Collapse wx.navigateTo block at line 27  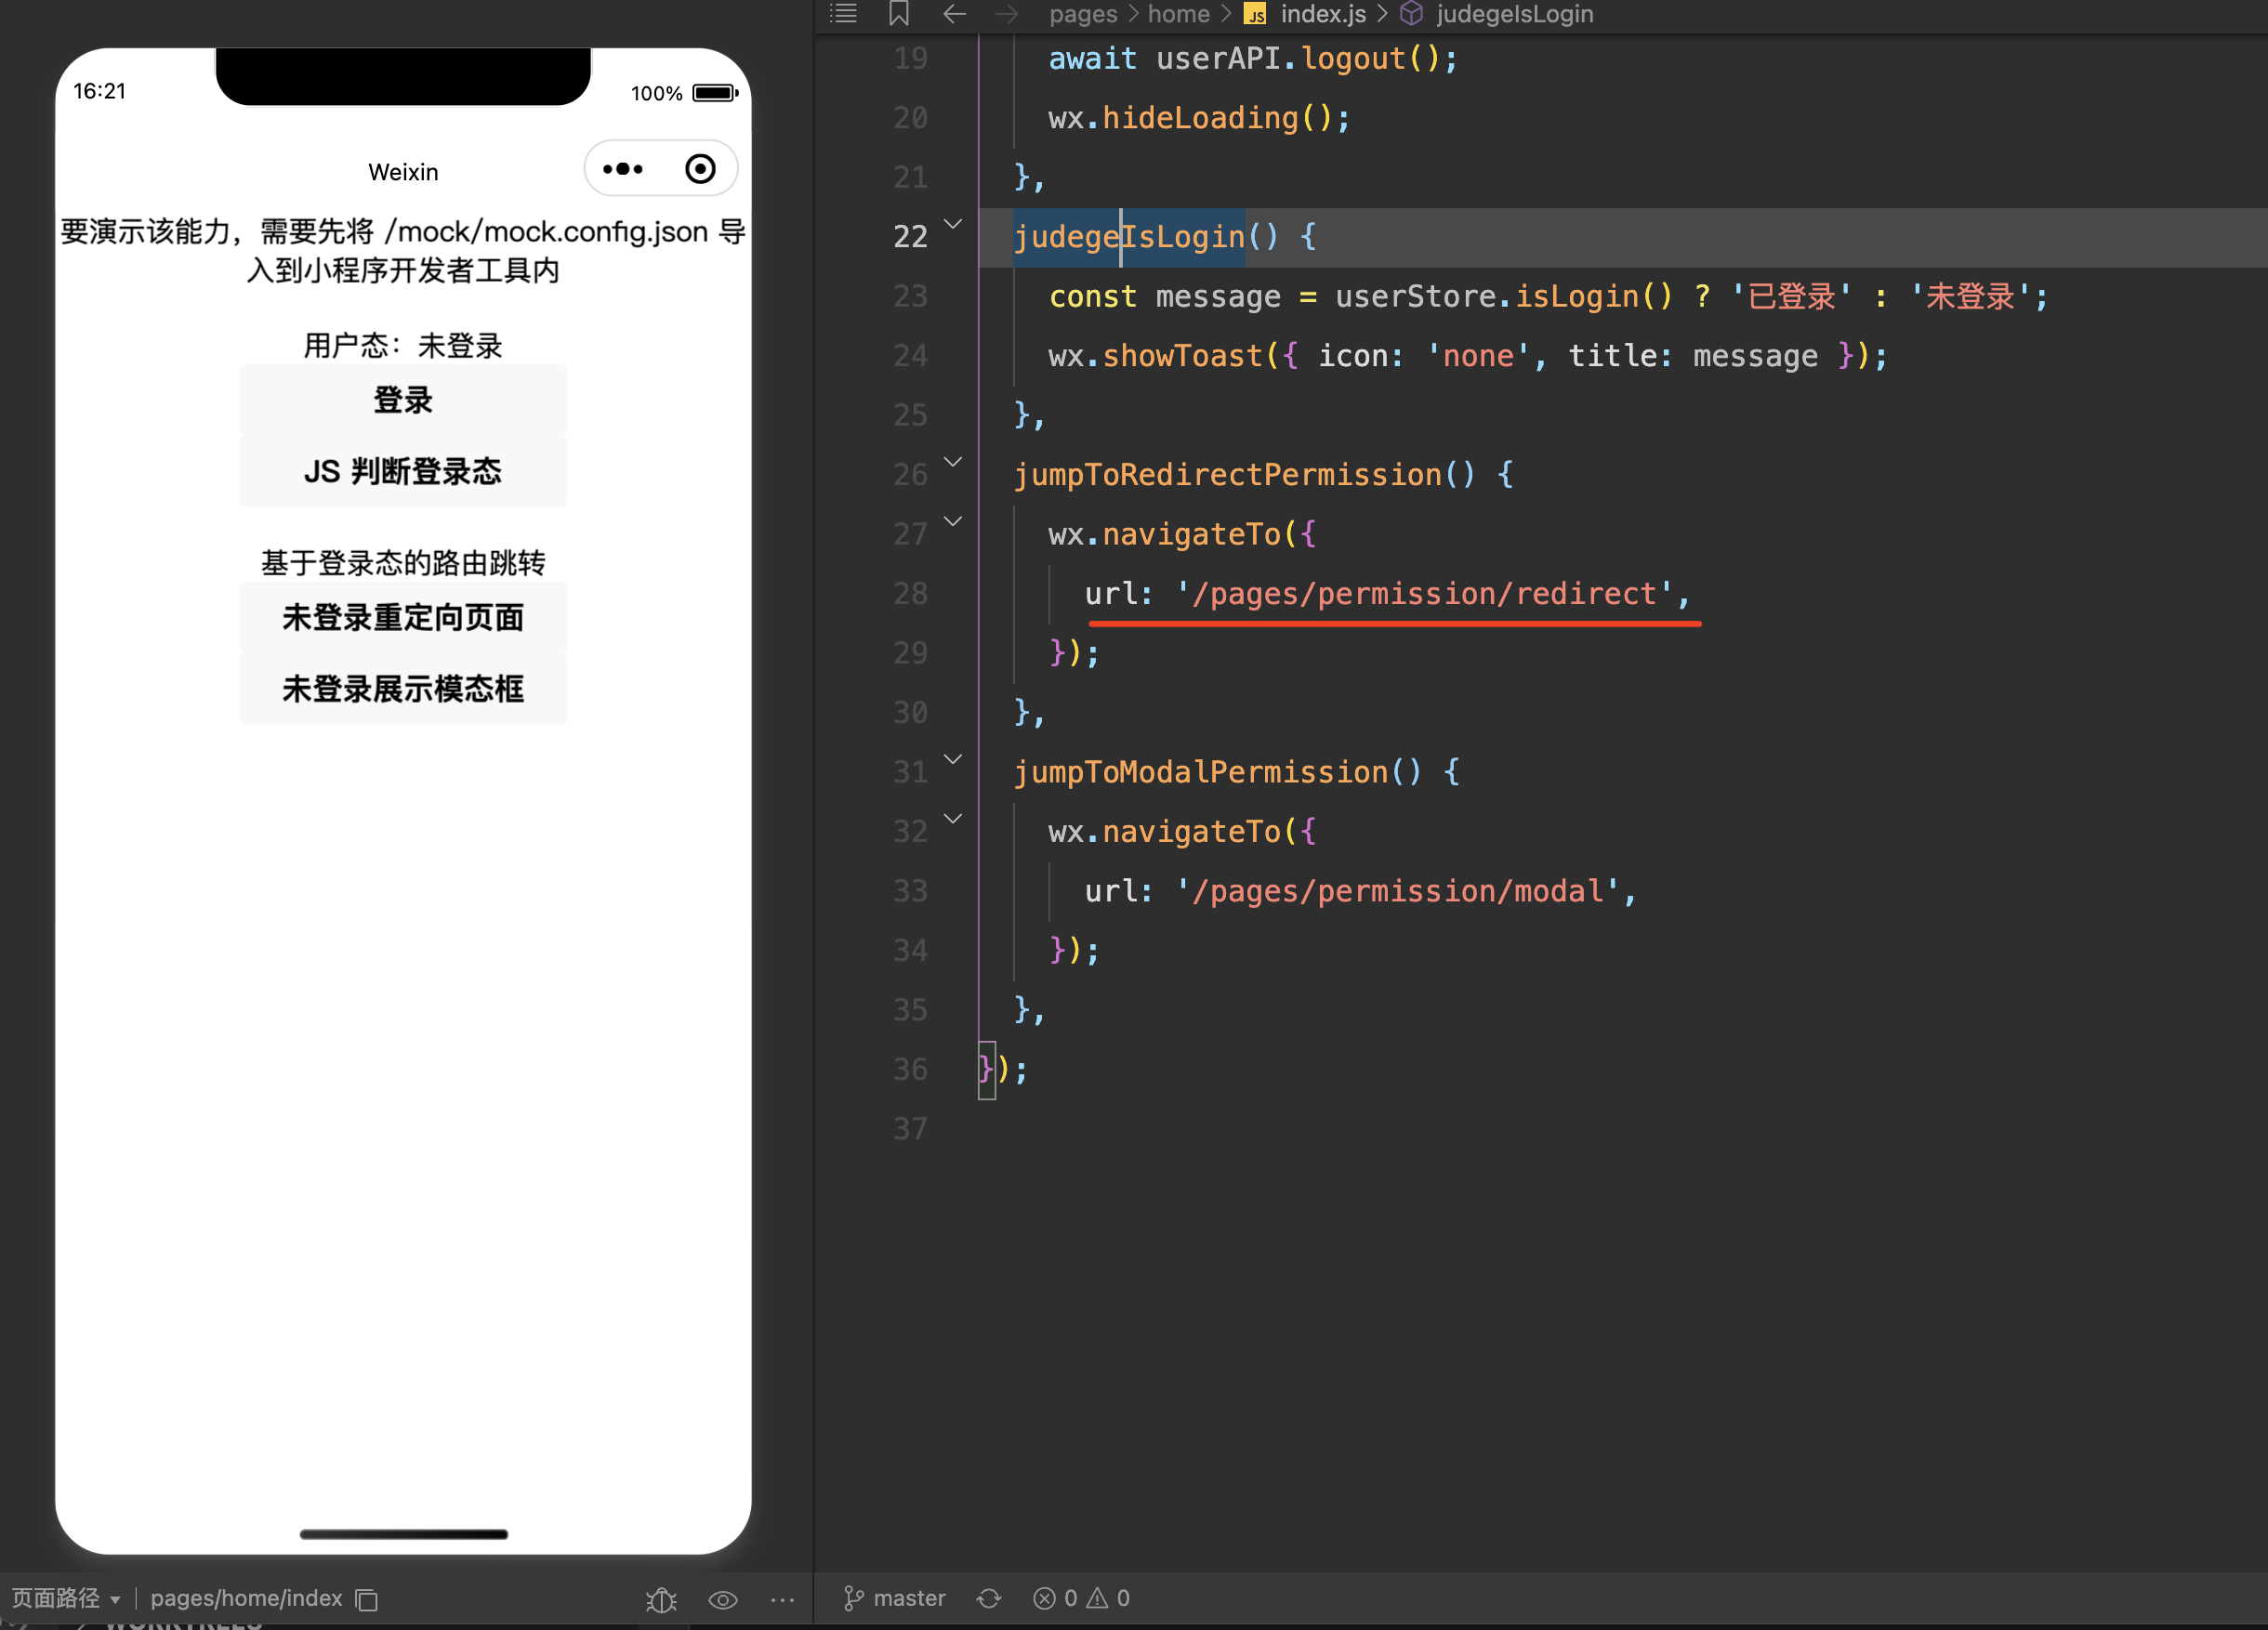tap(953, 521)
